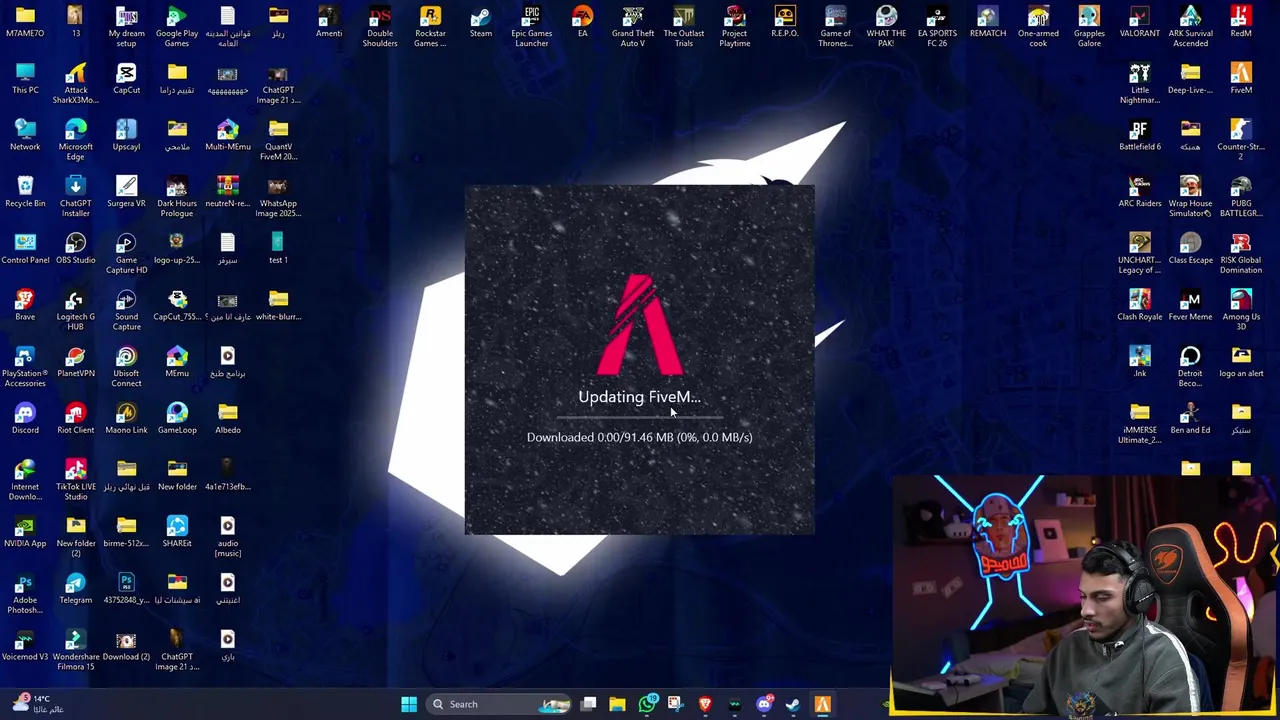Open the CapCut desktop shortcut
1280x720 pixels.
click(126, 78)
